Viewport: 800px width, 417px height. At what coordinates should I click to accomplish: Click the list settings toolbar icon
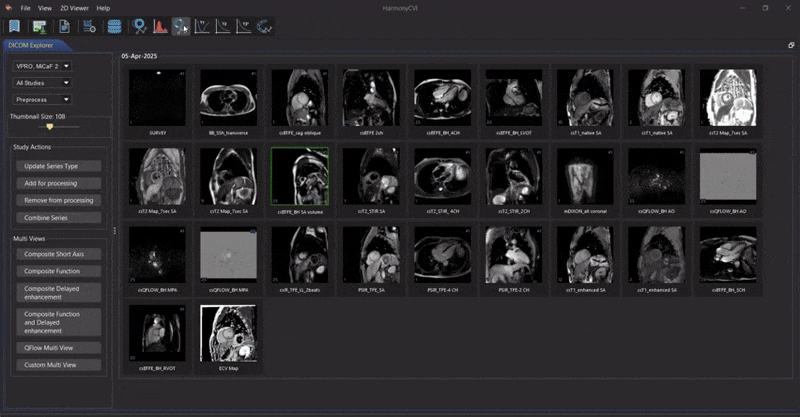click(89, 27)
